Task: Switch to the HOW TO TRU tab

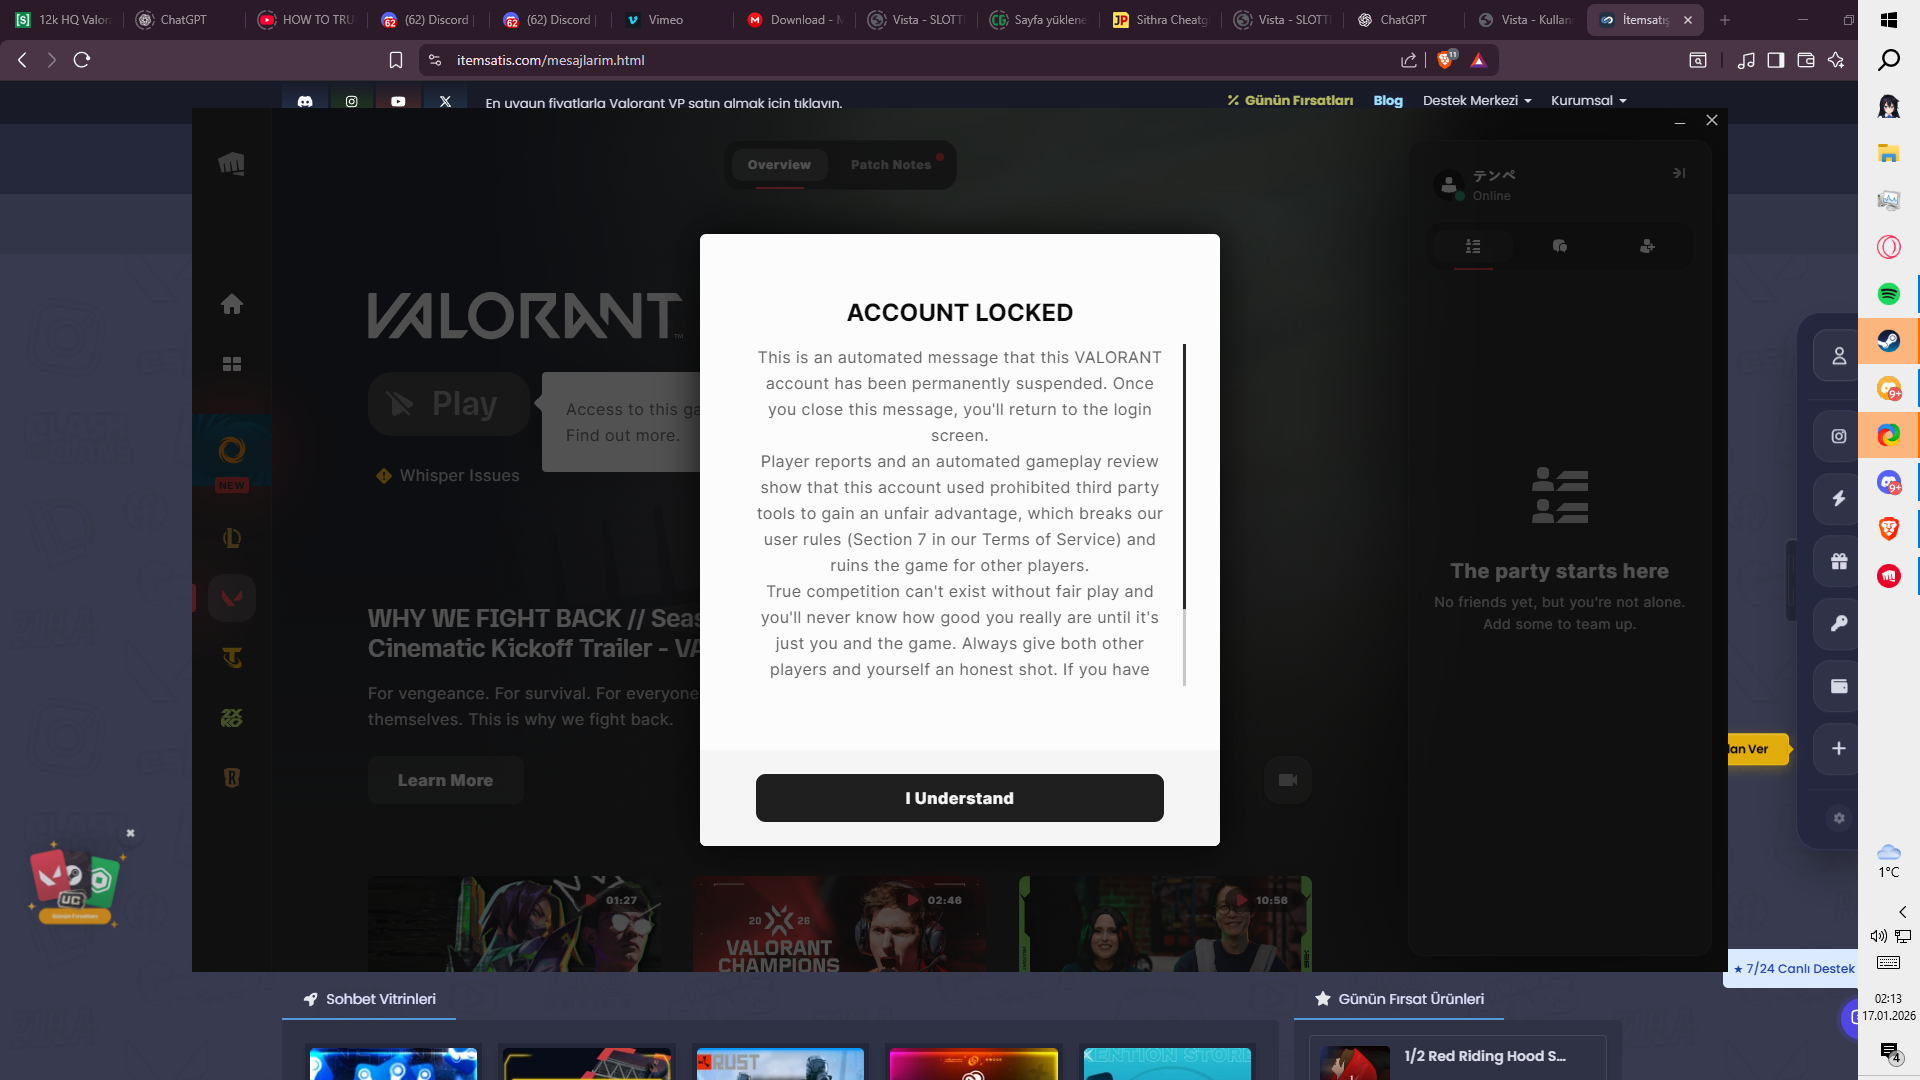Action: [308, 20]
